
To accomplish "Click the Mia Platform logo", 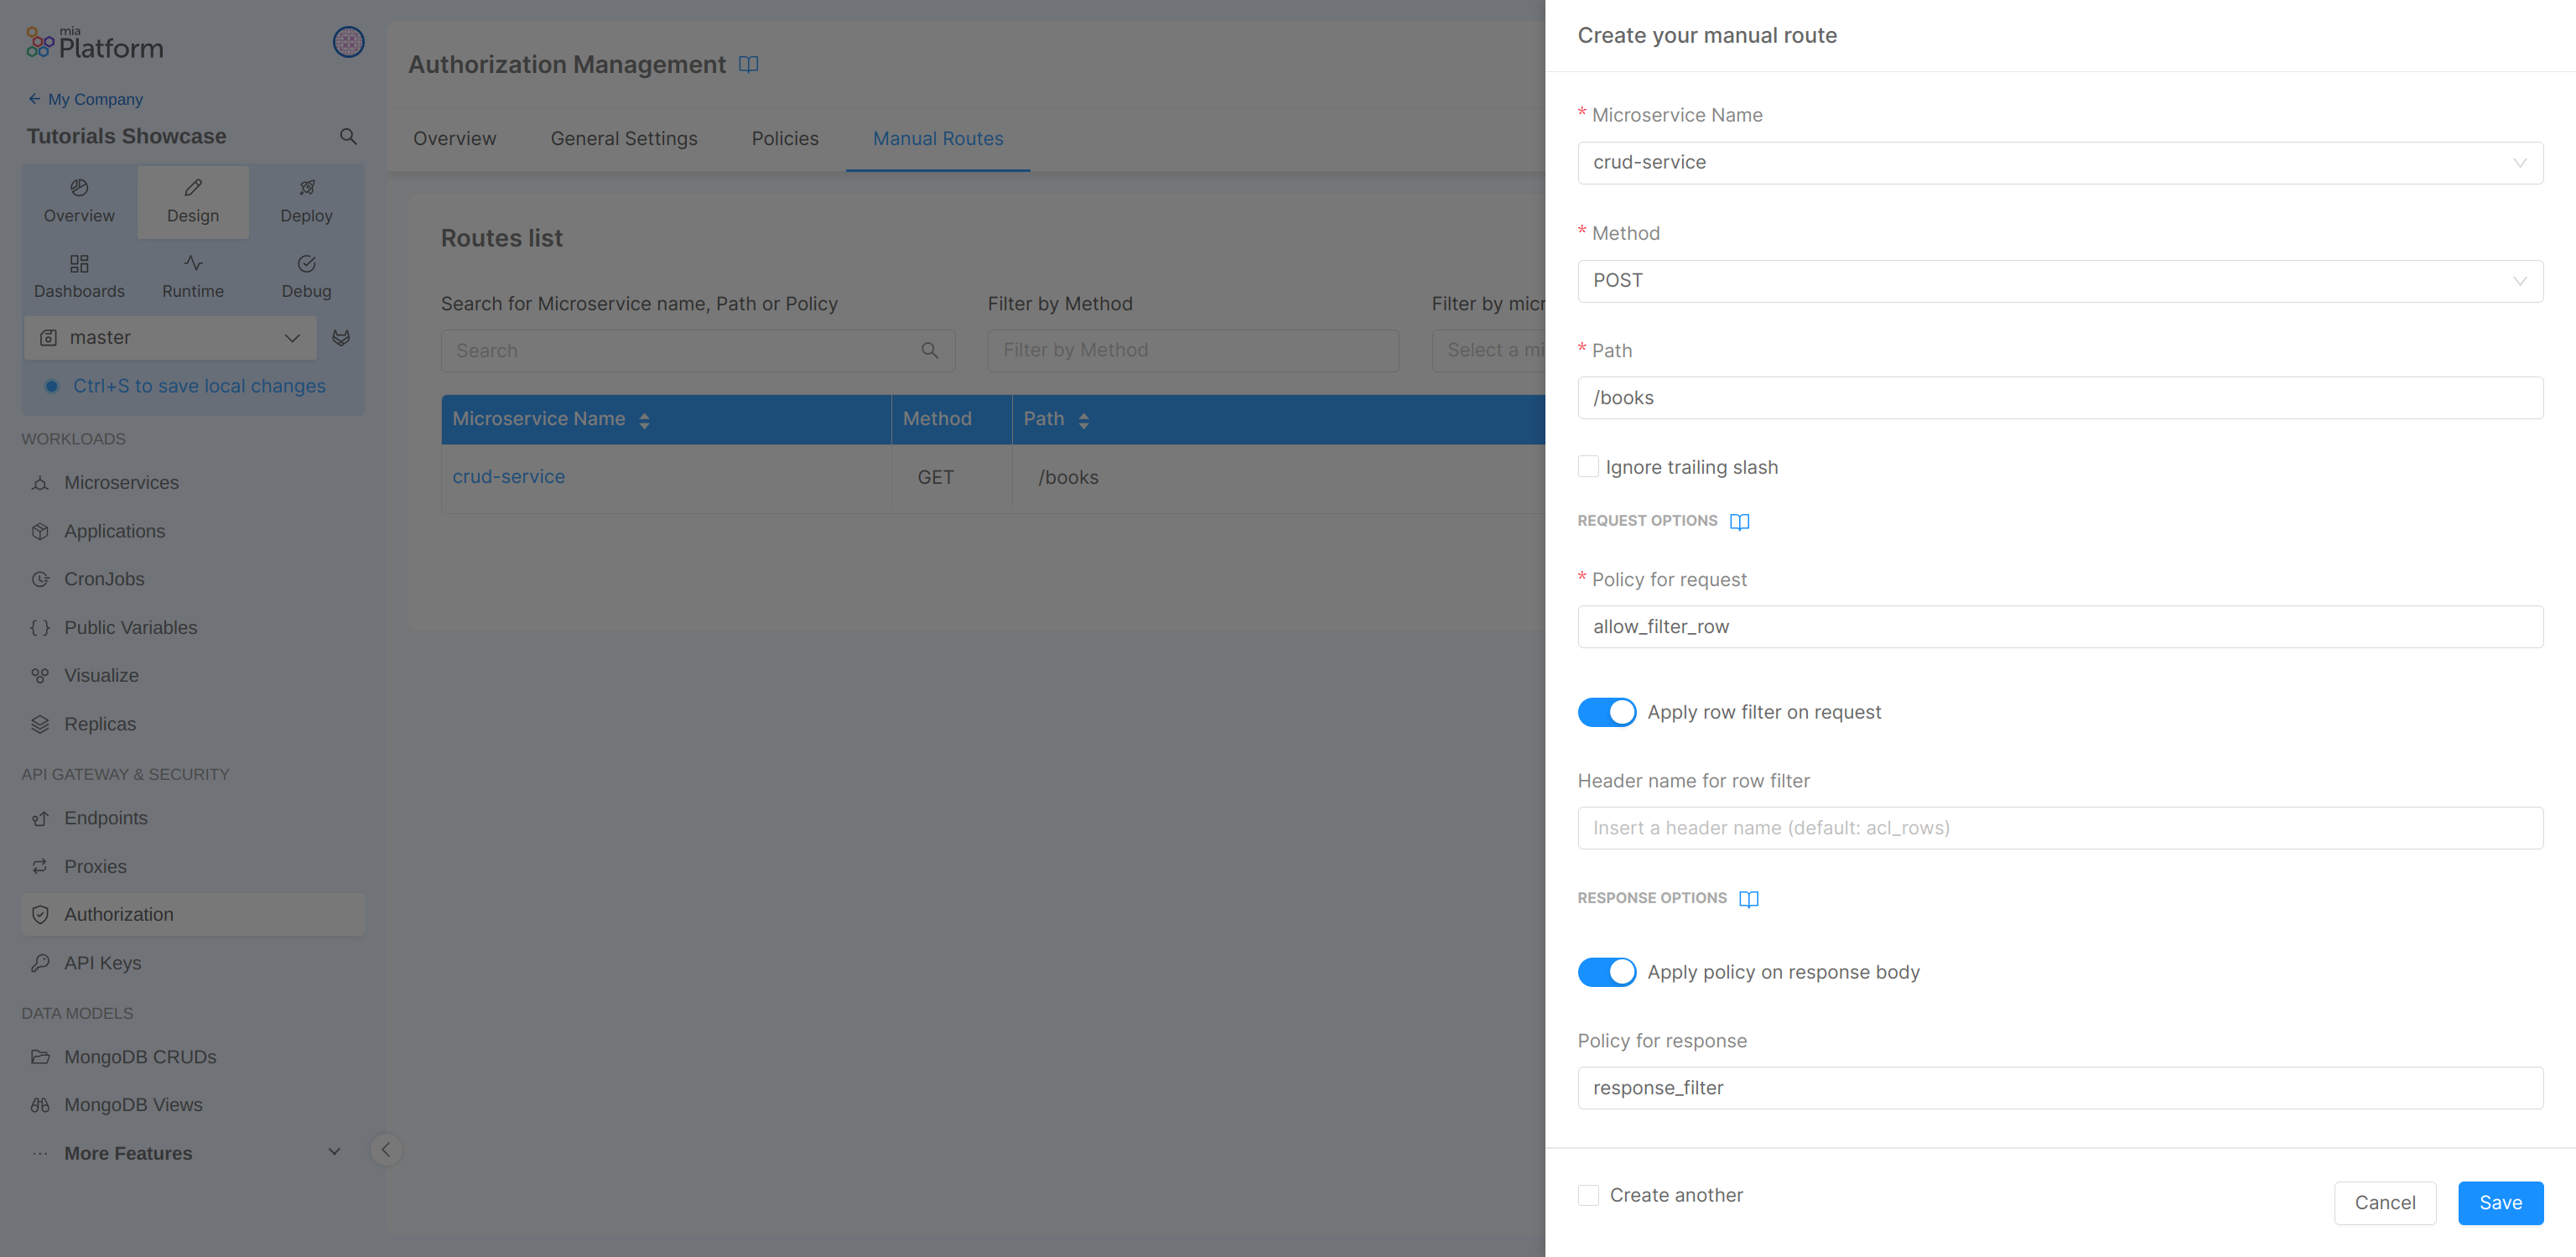I will [x=94, y=42].
